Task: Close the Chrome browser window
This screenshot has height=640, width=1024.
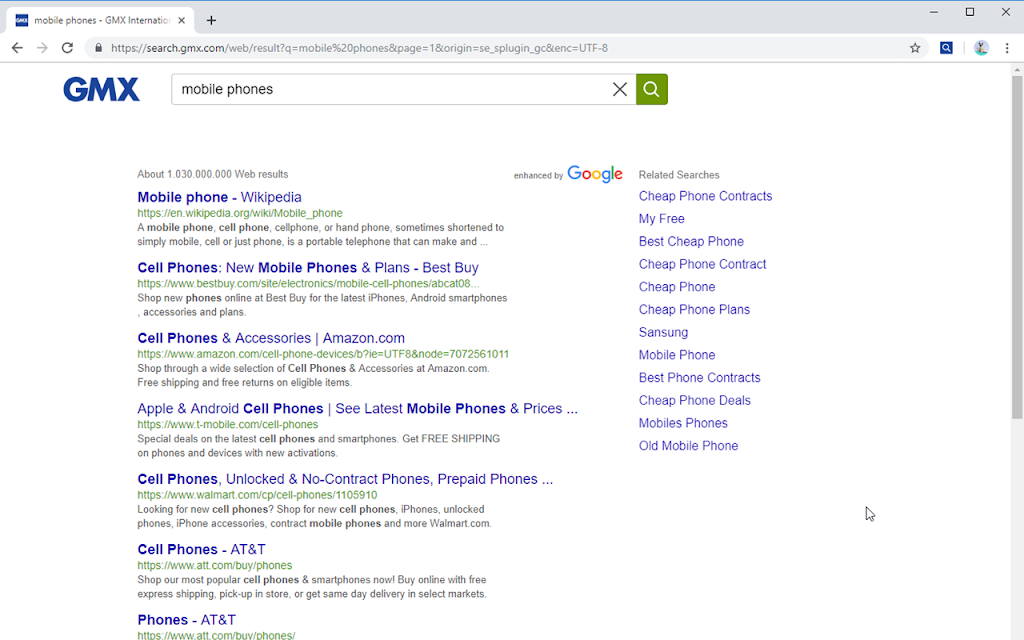Action: click(1006, 12)
